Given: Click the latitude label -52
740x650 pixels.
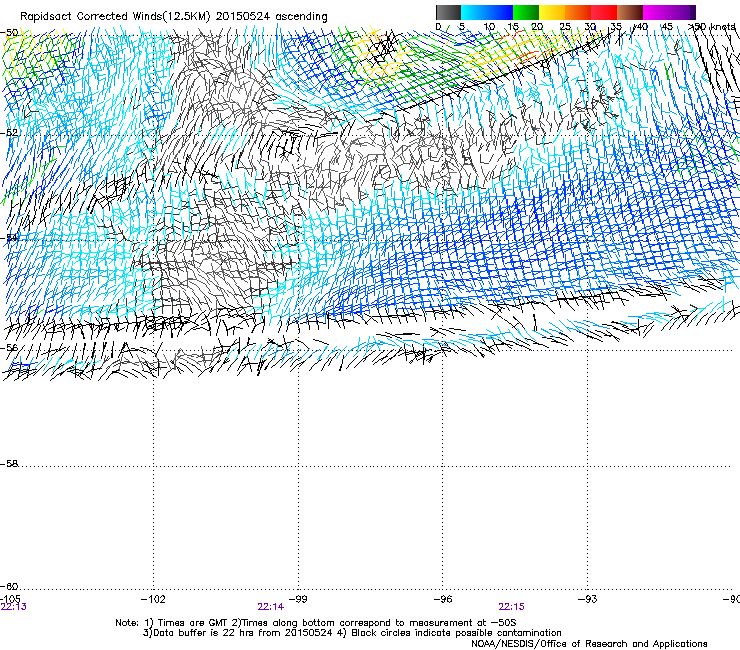Looking at the screenshot, I should [9, 133].
